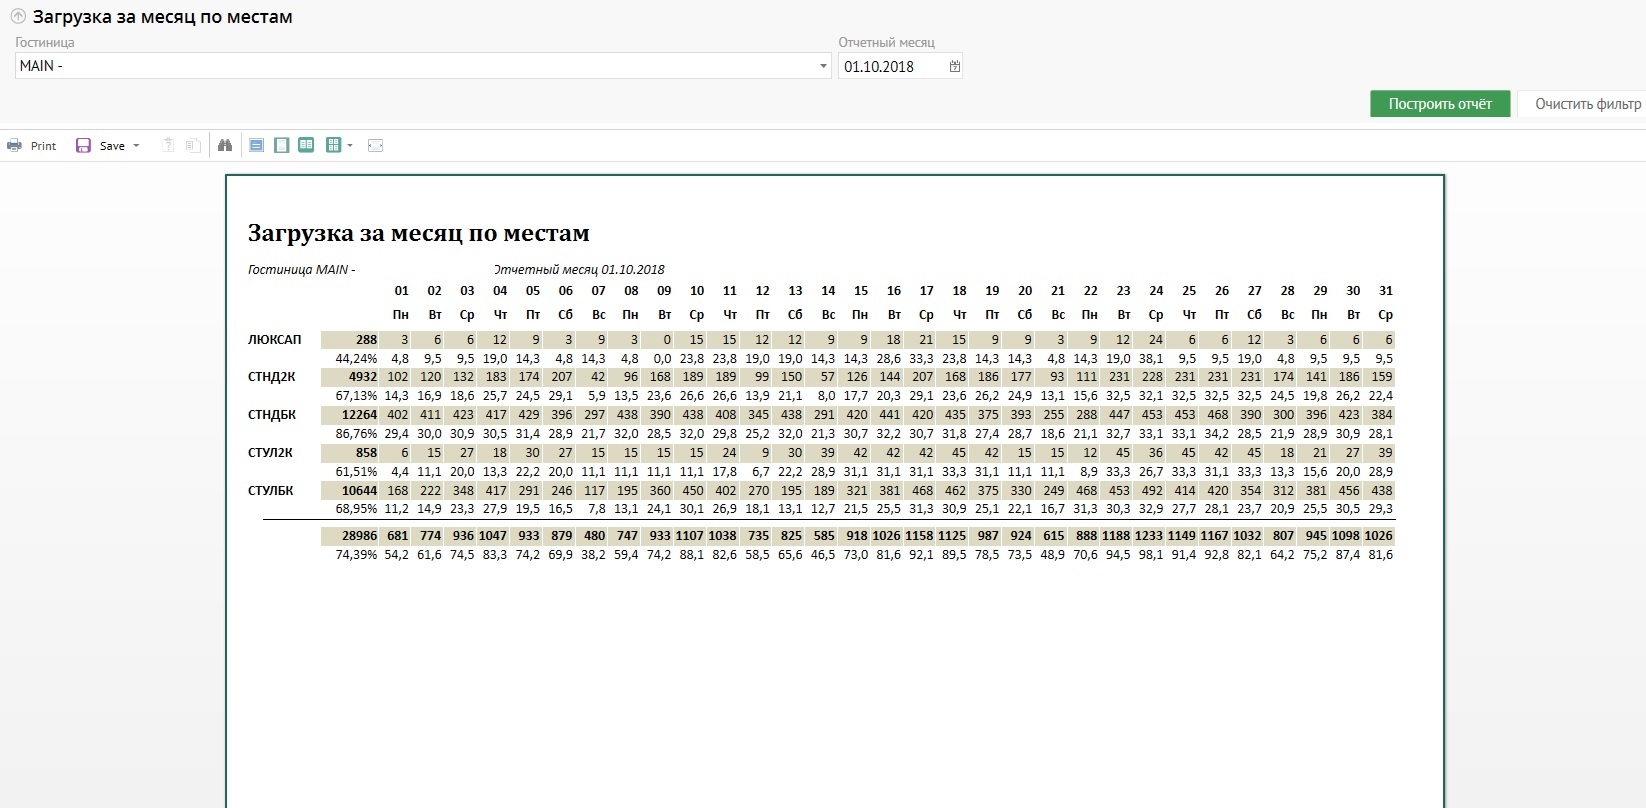Collapse the filter panel with the up-arrow icon

pyautogui.click(x=18, y=17)
